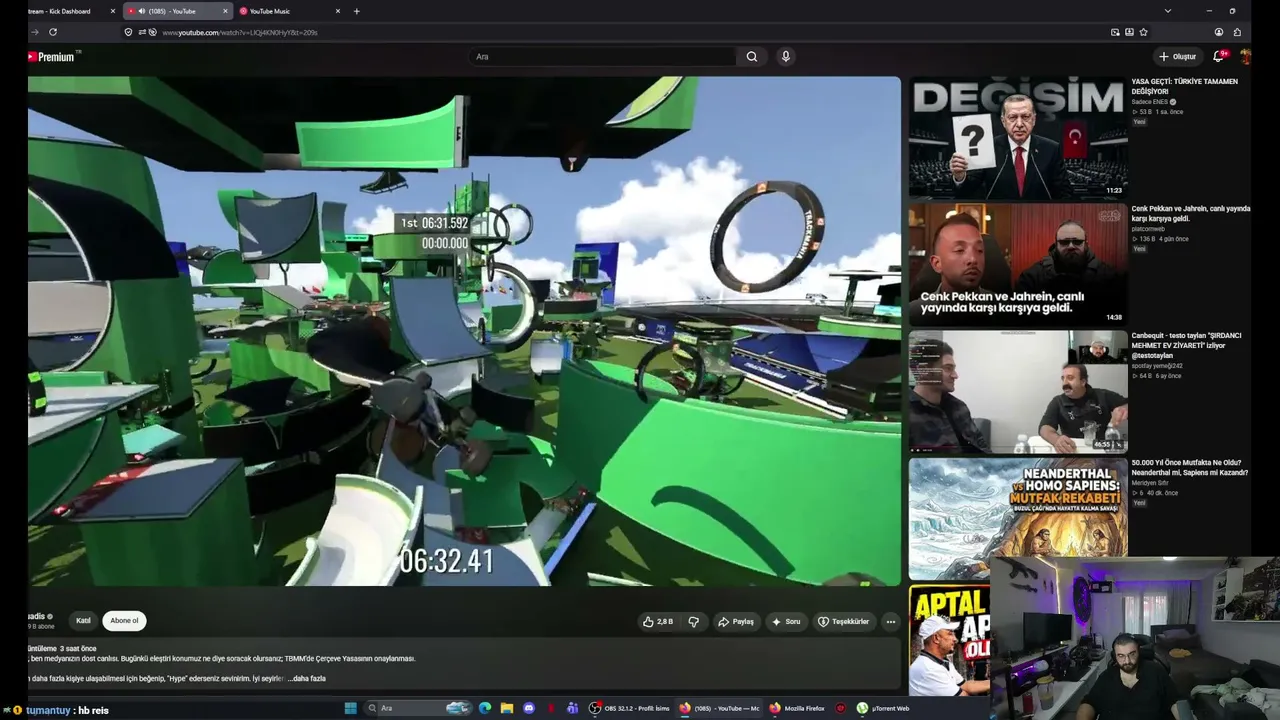Open the two men at table thumbnail
The height and width of the screenshot is (720, 1280).
(1018, 391)
